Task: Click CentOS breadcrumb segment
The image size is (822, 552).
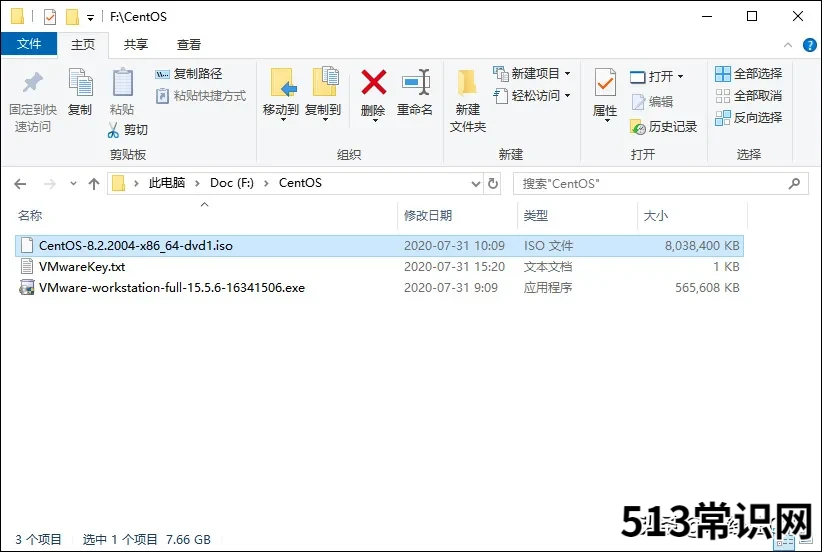Action: point(300,183)
